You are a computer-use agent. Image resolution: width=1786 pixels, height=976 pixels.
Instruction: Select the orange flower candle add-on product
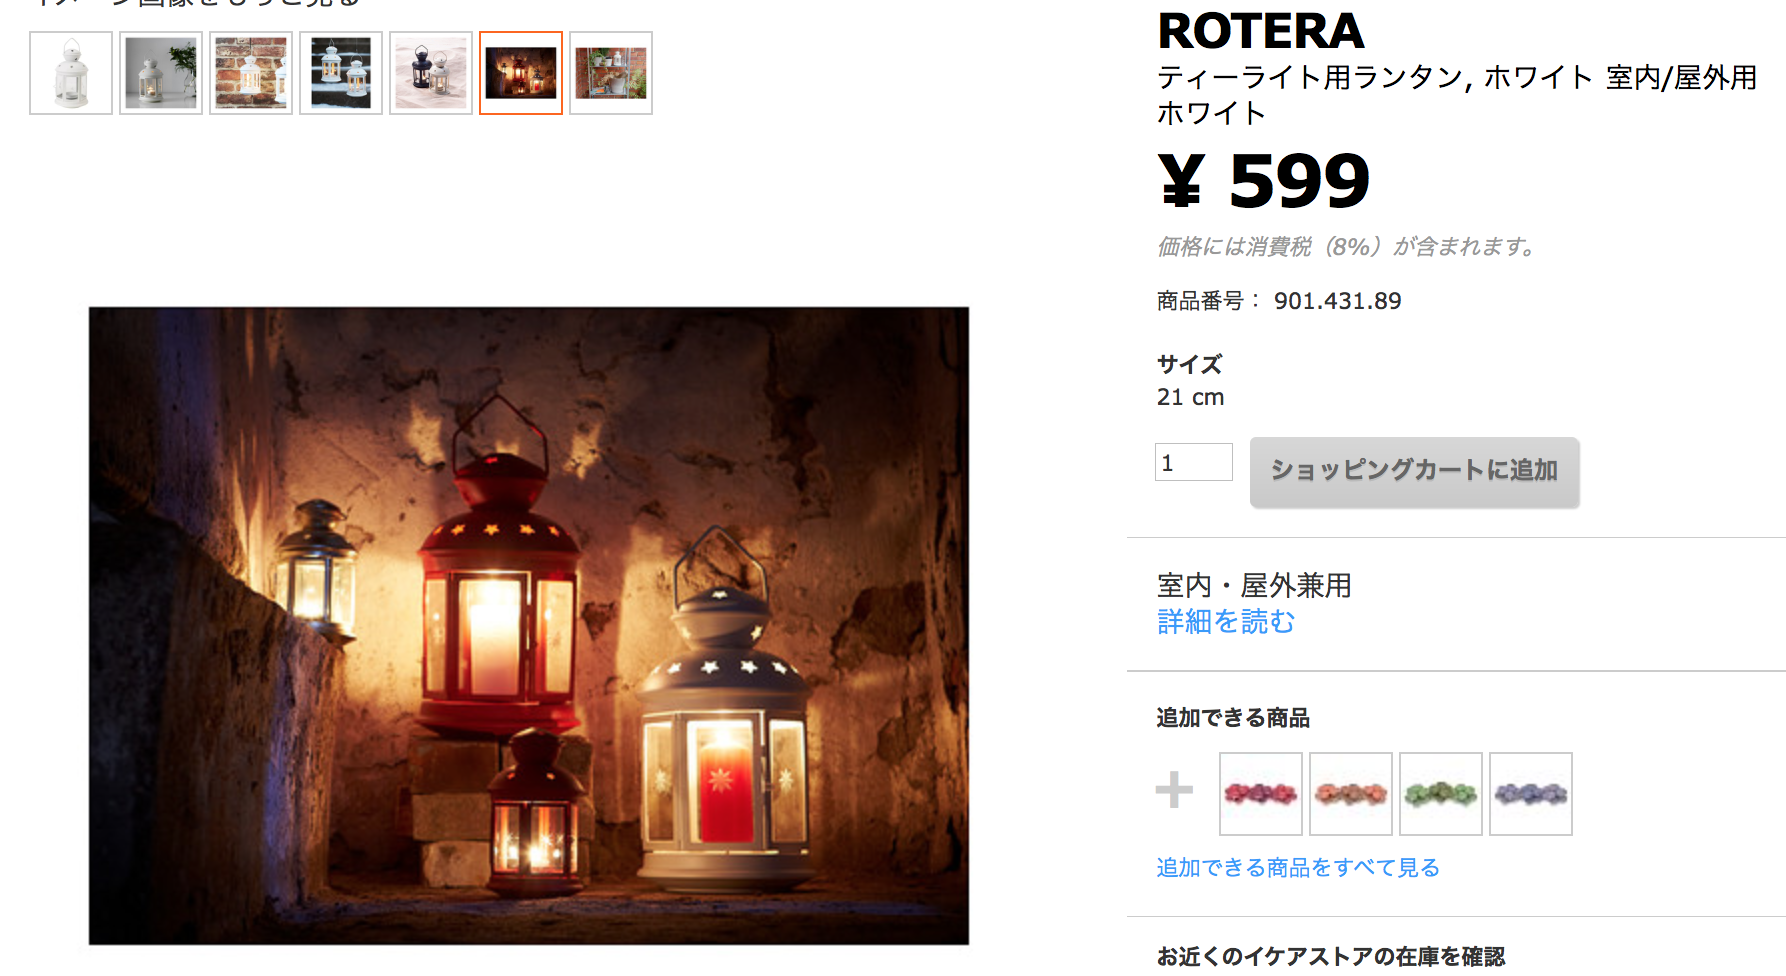click(x=1351, y=794)
